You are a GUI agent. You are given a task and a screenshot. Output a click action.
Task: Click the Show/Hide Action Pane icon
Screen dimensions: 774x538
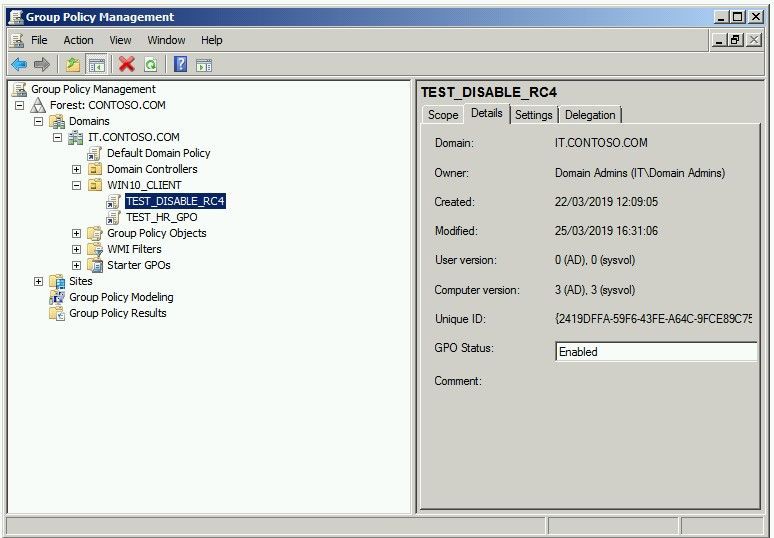[x=204, y=65]
